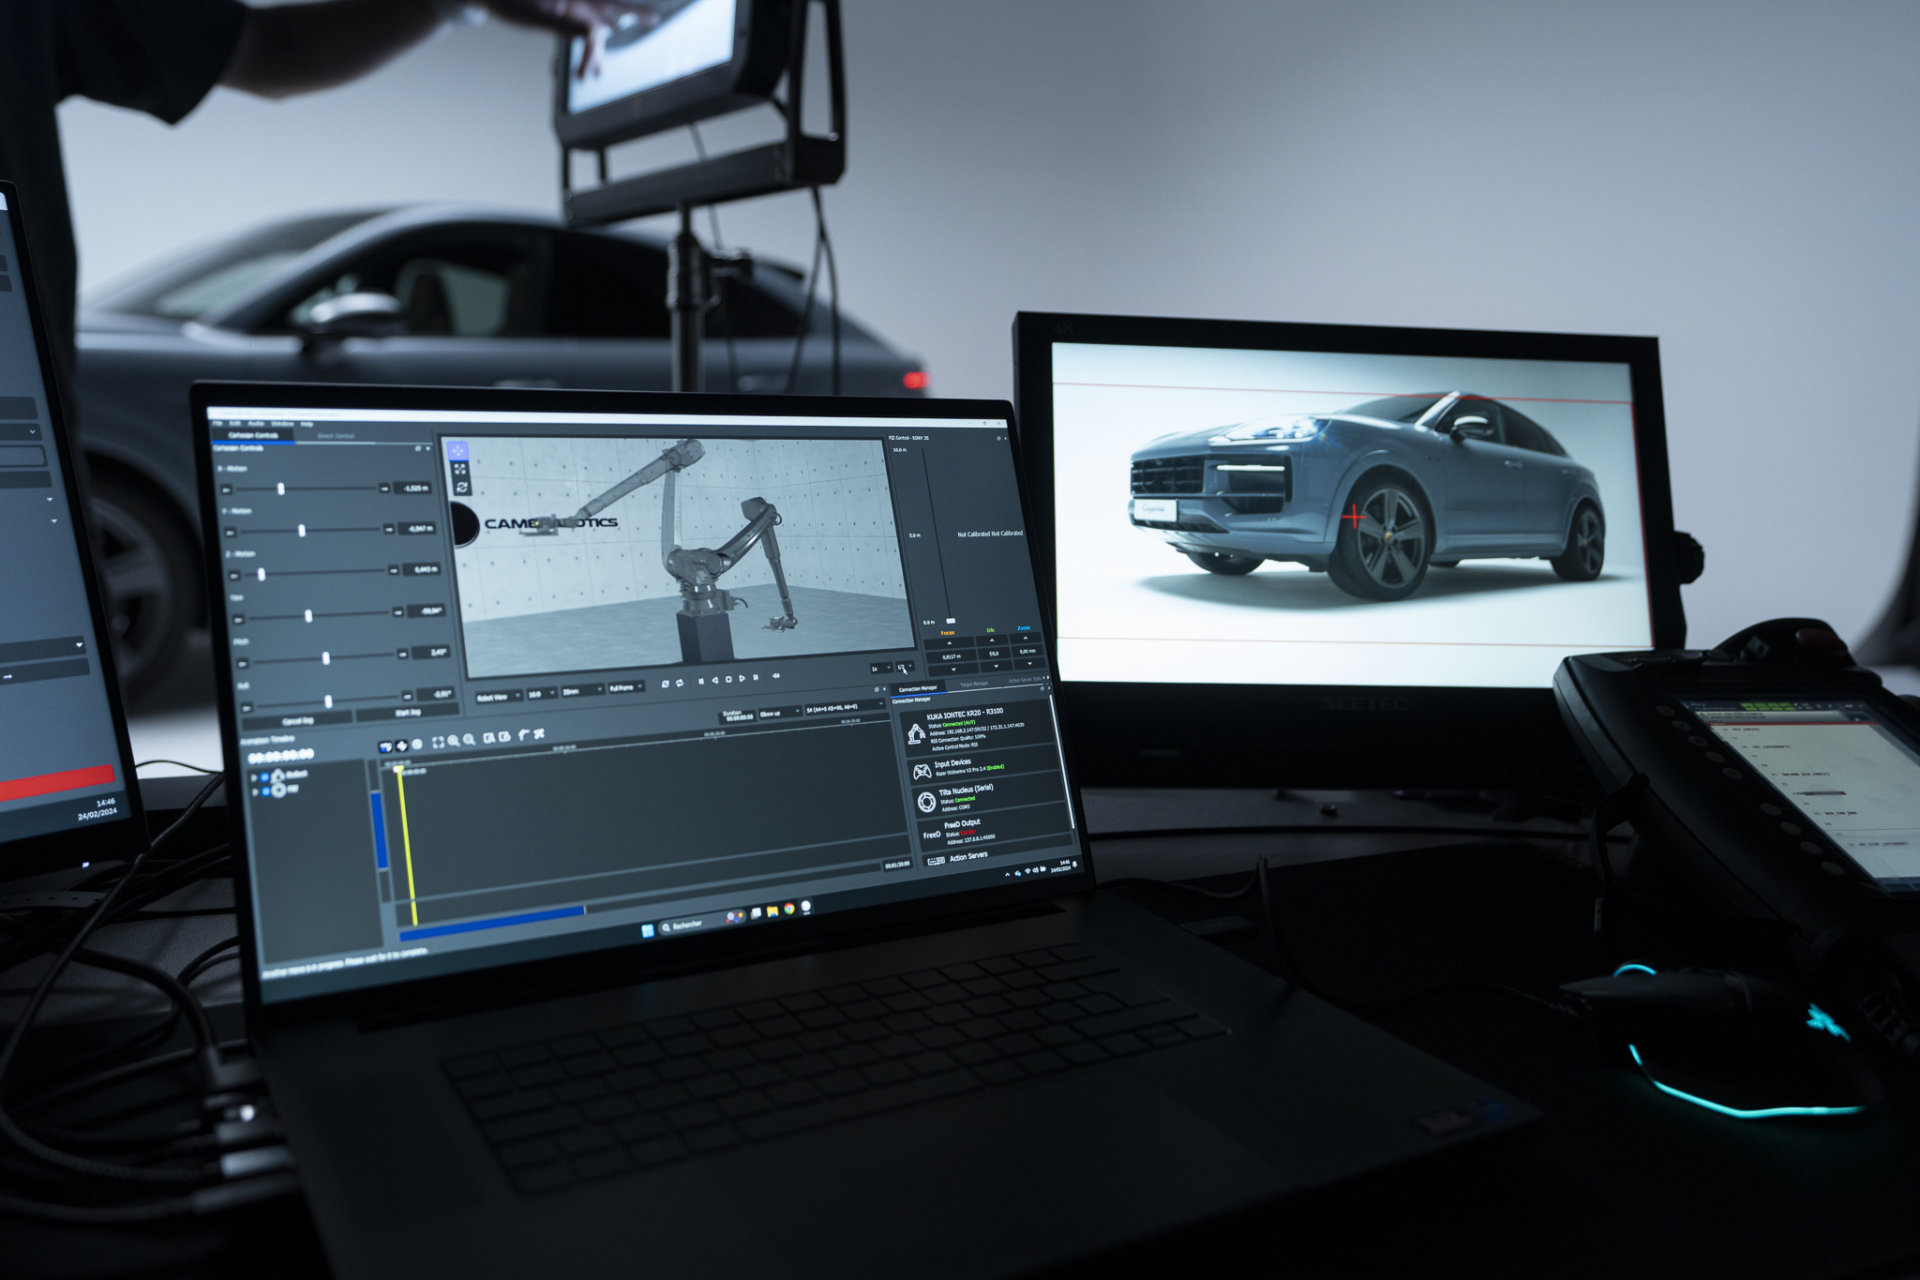
Task: Expand the Robot track in timeline tree
Action: 254,778
